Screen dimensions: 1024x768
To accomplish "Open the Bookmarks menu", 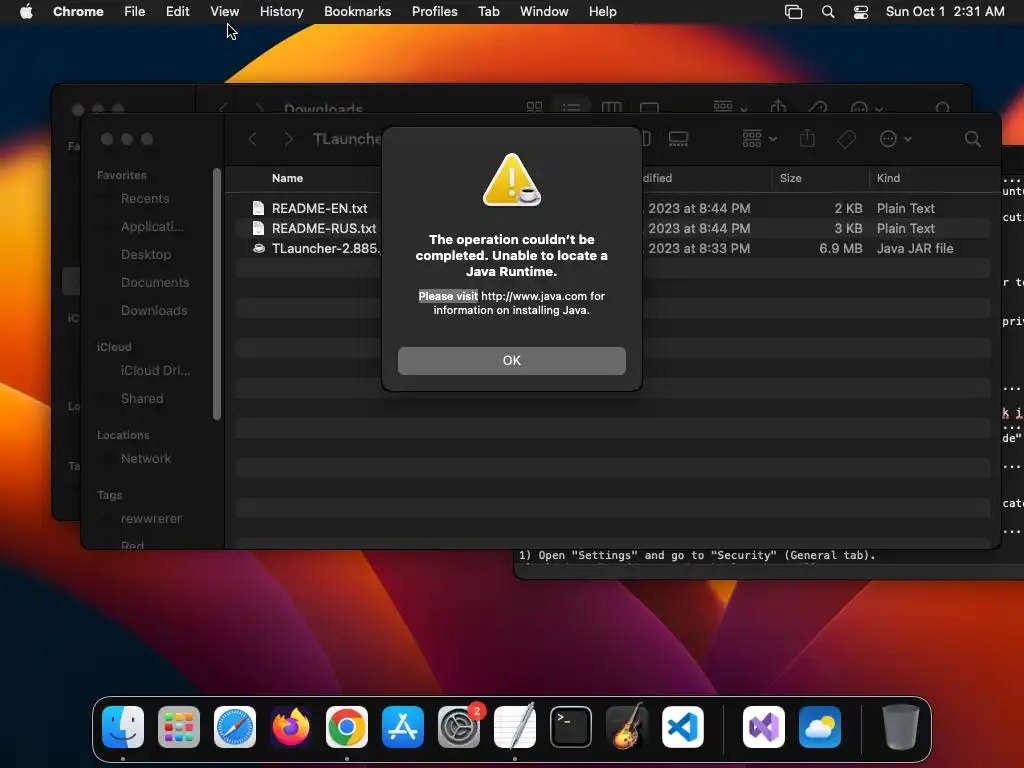I will click(357, 12).
